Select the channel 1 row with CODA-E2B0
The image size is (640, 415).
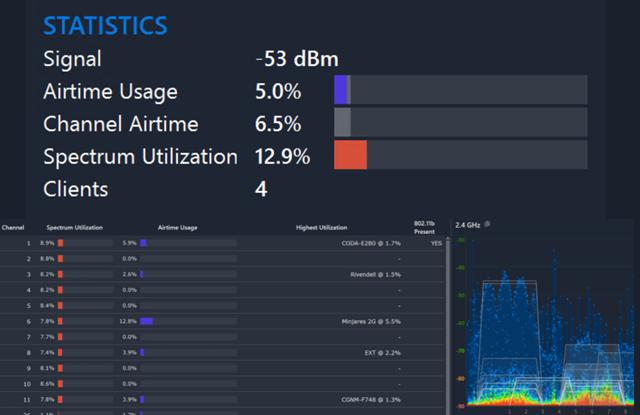pyautogui.click(x=222, y=243)
